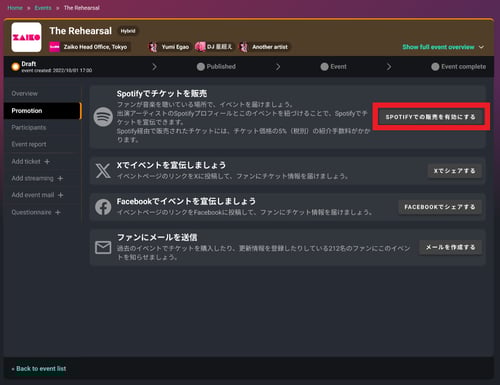Click the Event status circle
500x385 pixels.
(x=324, y=67)
